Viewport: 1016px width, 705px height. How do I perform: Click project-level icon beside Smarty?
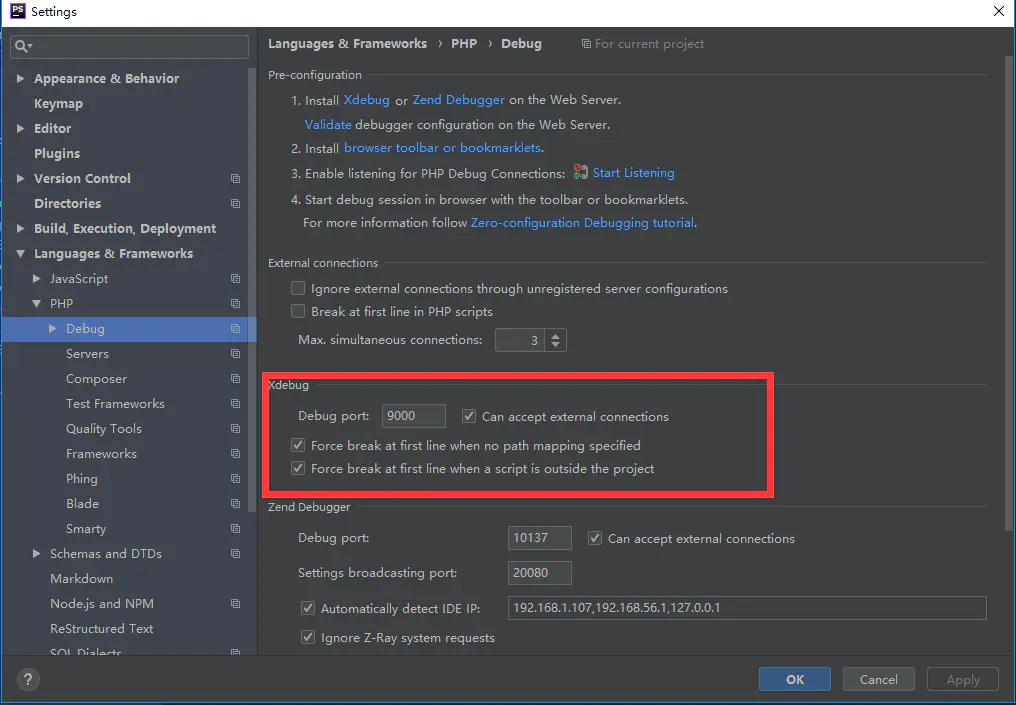(x=235, y=529)
